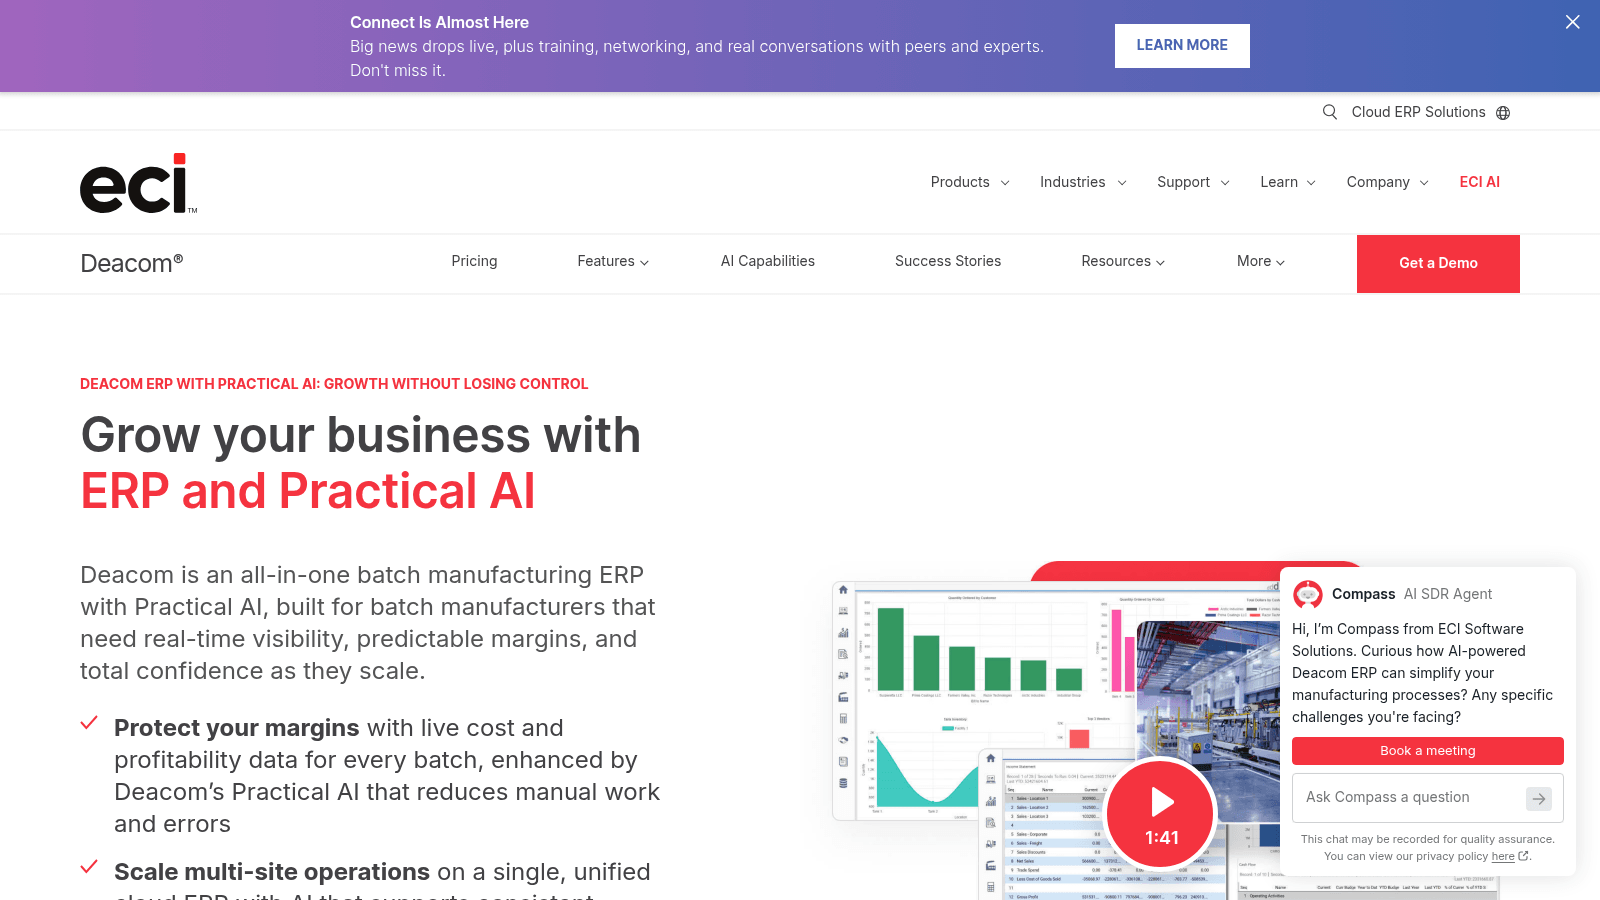
Task: Play the 1:41 product video
Action: pyautogui.click(x=1161, y=813)
